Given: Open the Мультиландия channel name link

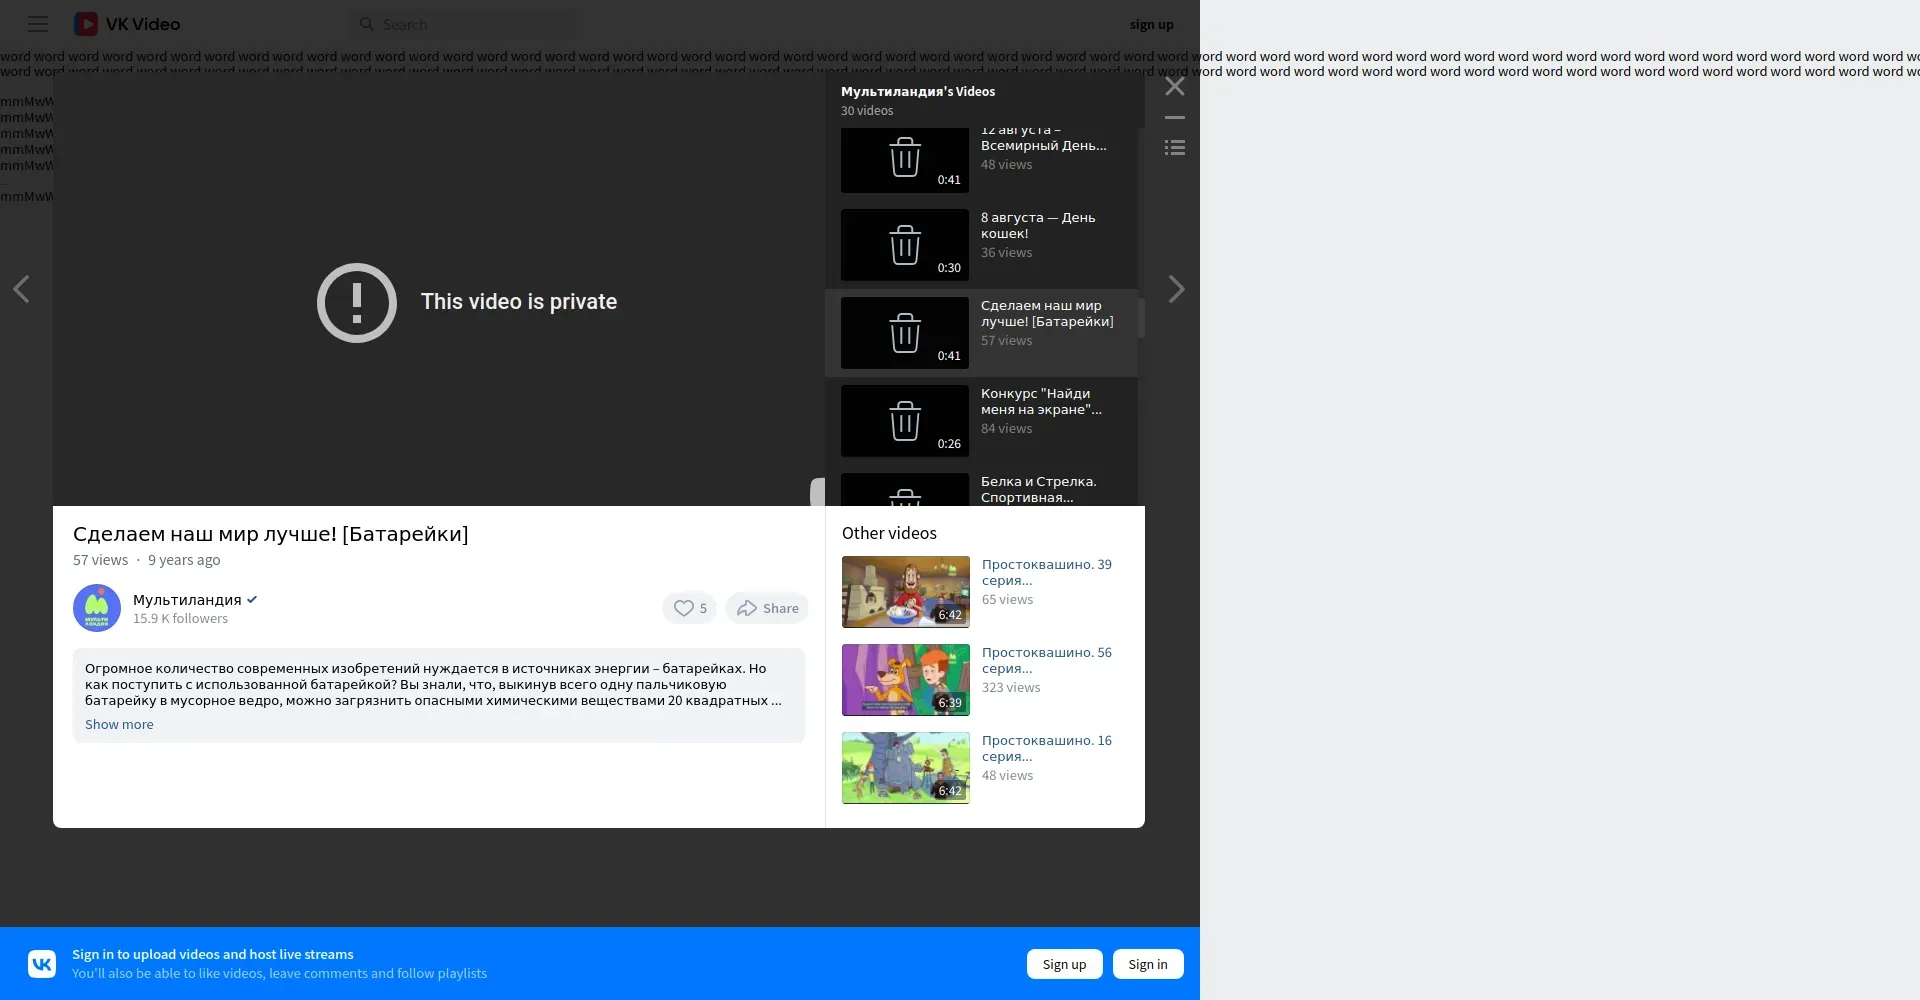Looking at the screenshot, I should (x=187, y=600).
